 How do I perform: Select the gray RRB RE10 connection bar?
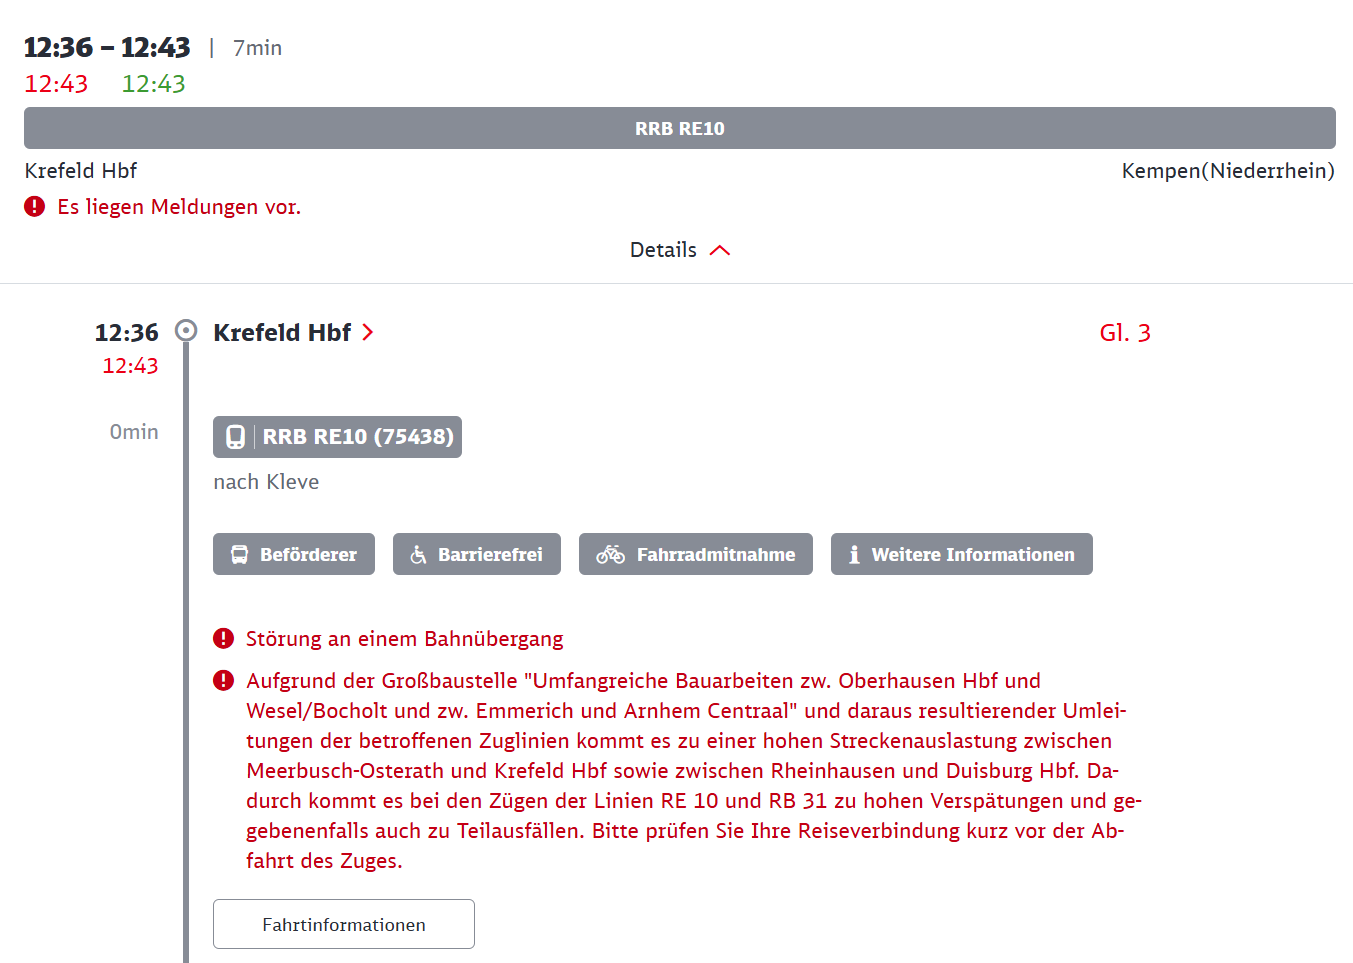(x=680, y=128)
